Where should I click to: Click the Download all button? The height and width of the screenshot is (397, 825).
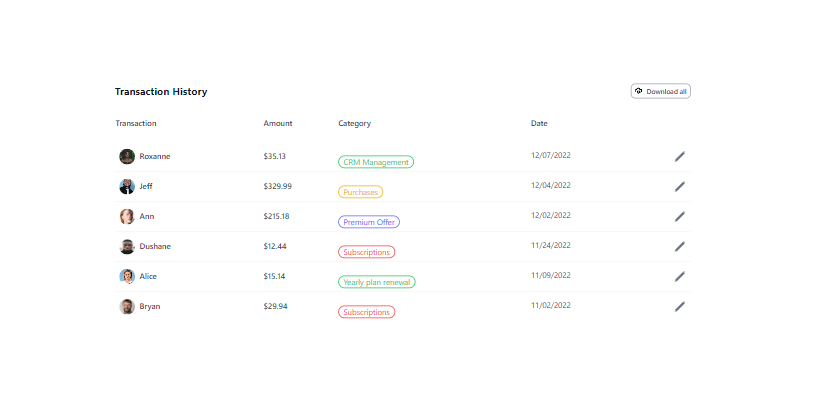[x=660, y=91]
